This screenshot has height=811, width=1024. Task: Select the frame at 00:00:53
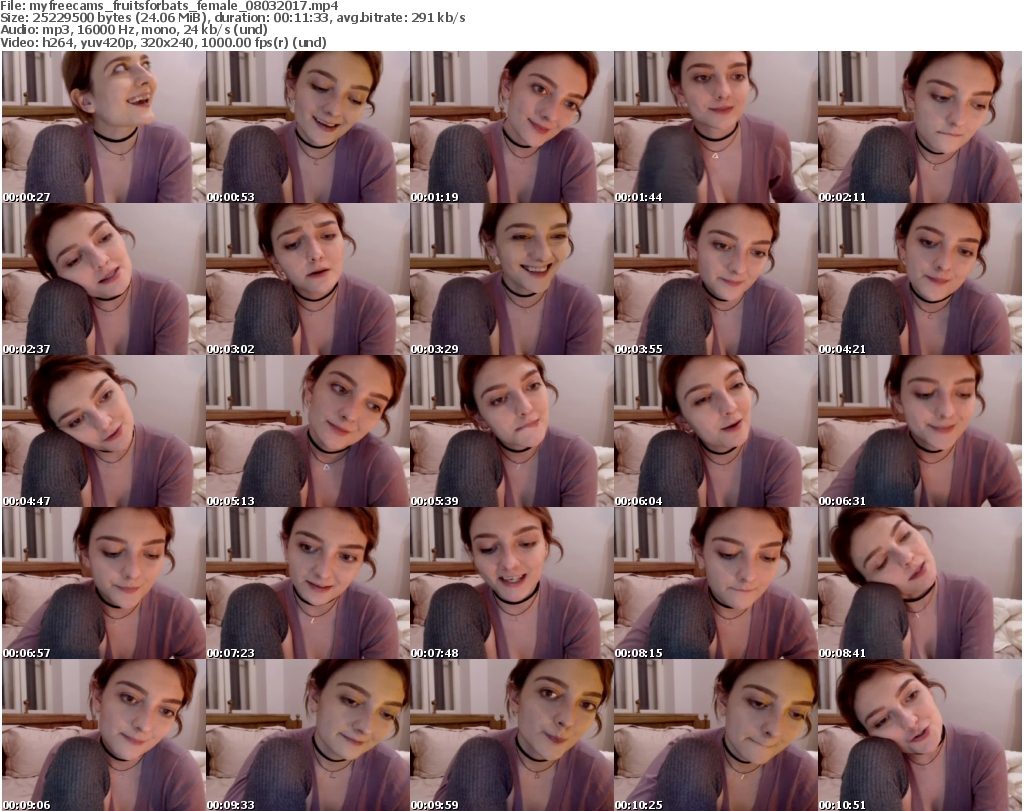click(307, 127)
